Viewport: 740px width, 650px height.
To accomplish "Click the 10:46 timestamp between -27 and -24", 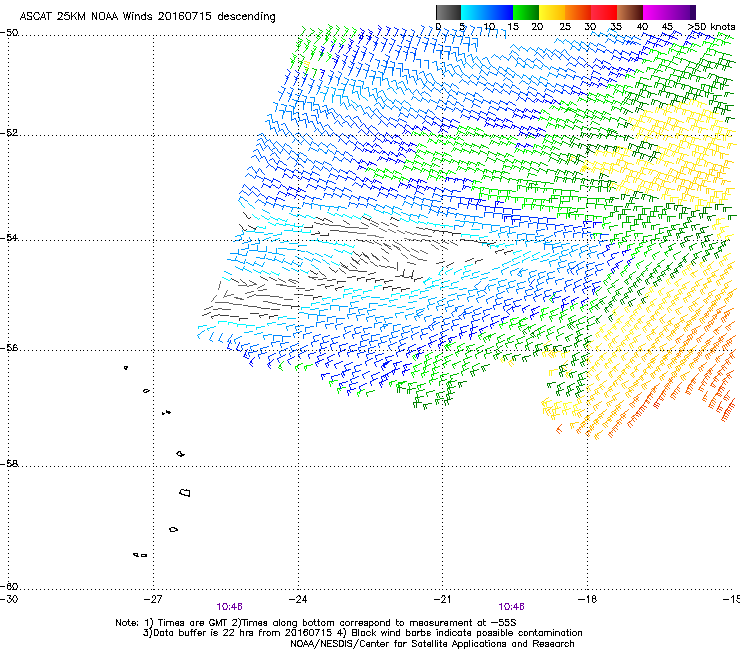I will pos(229,607).
